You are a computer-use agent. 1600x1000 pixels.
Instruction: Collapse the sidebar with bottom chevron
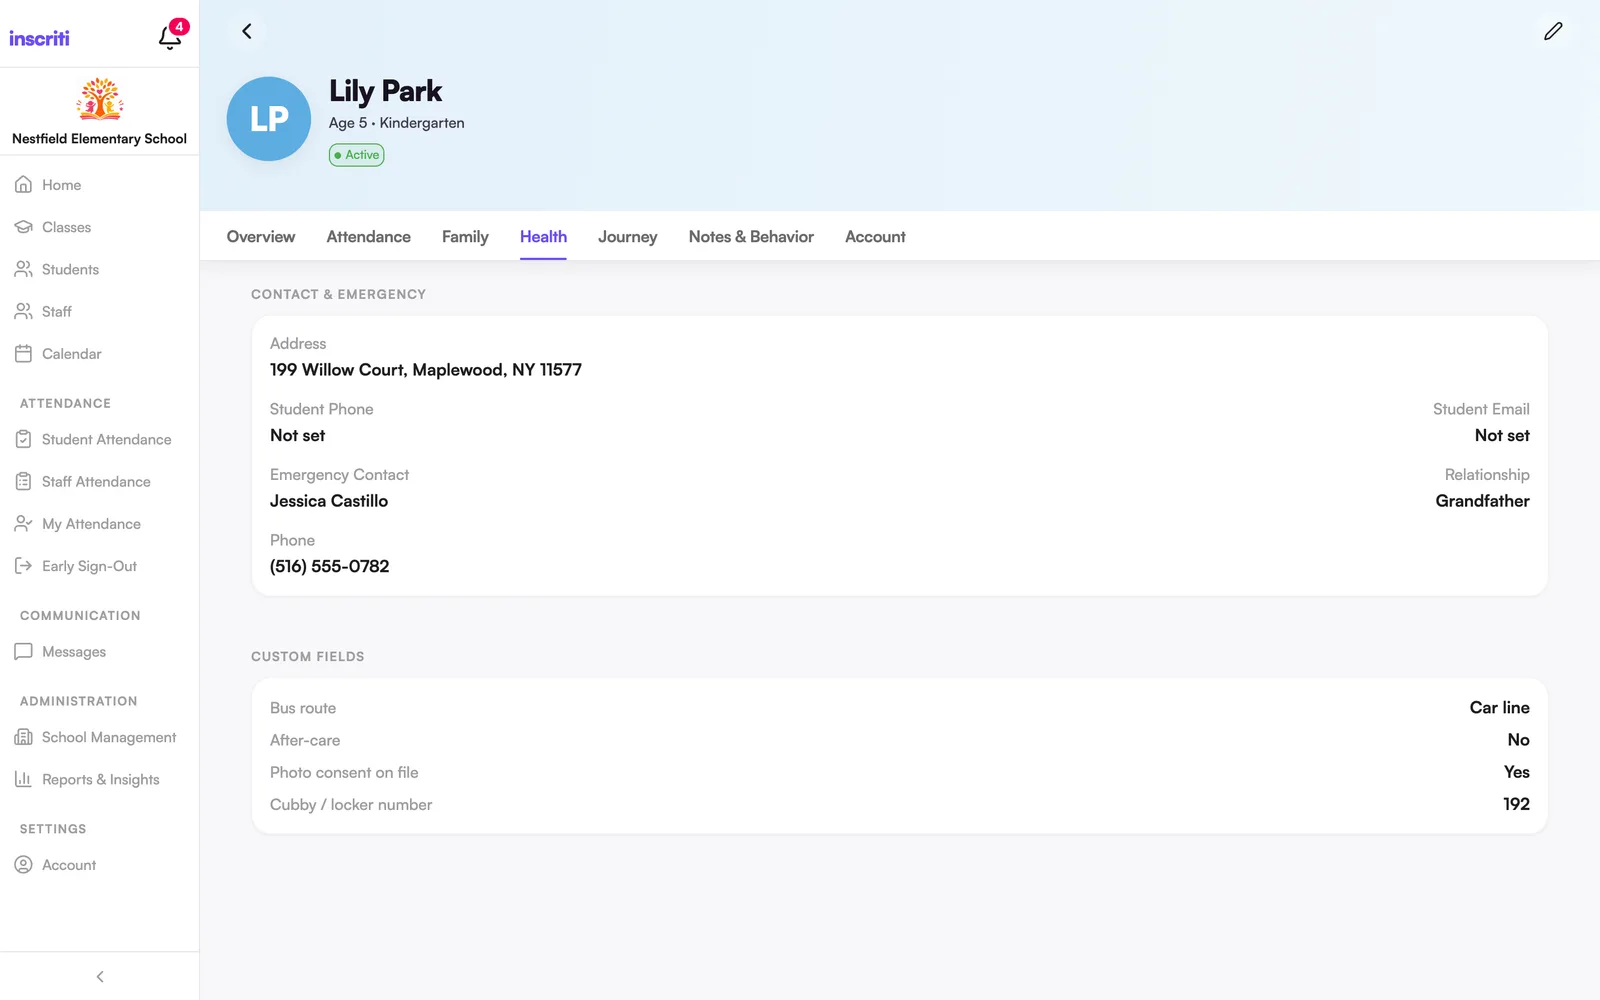(99, 977)
